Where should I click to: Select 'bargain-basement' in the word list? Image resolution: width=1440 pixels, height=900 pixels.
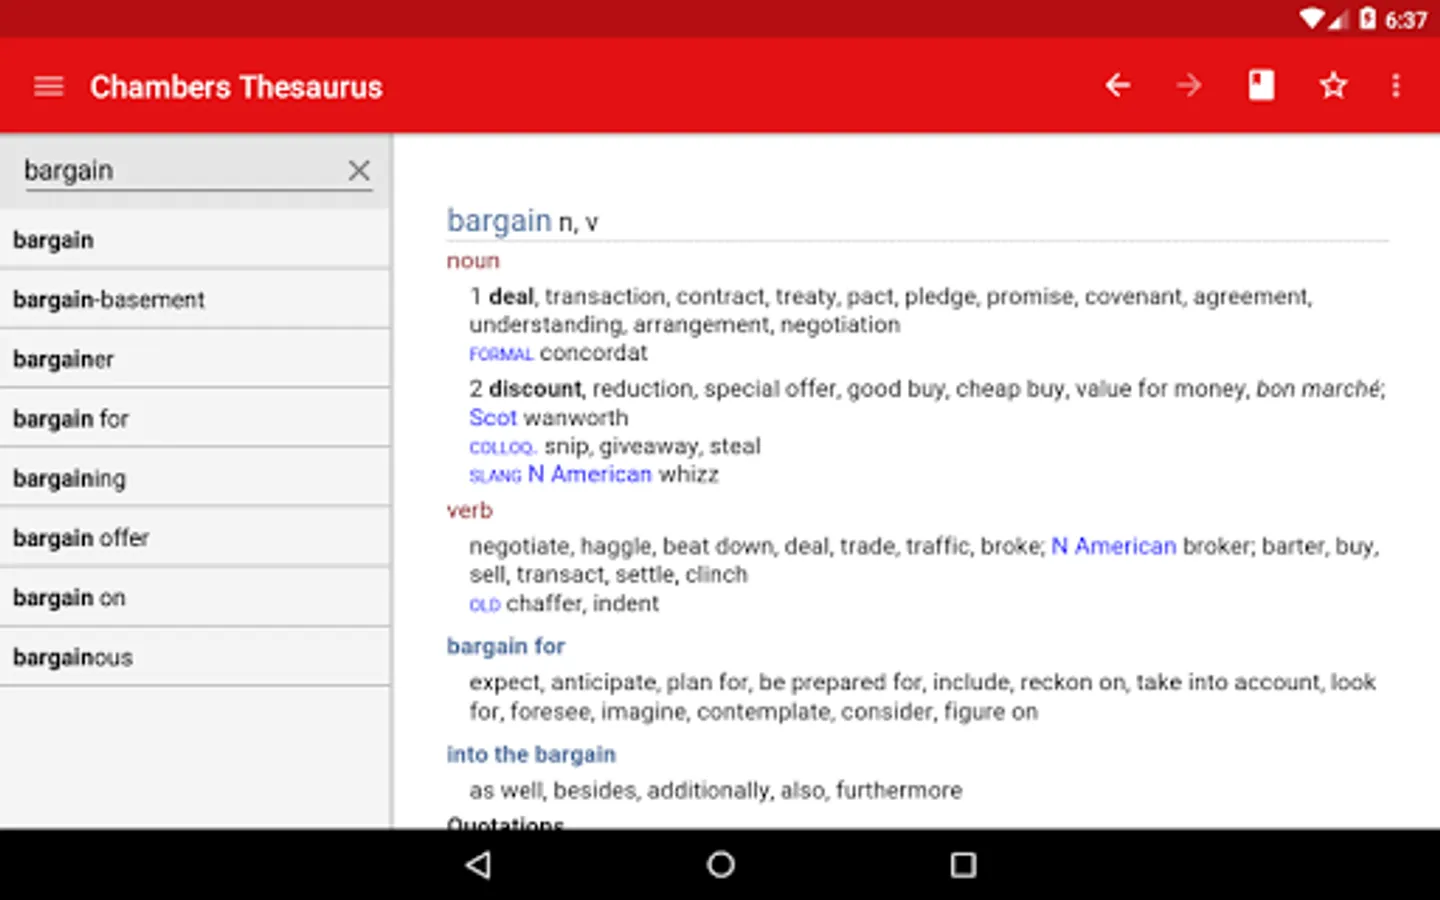tap(195, 299)
